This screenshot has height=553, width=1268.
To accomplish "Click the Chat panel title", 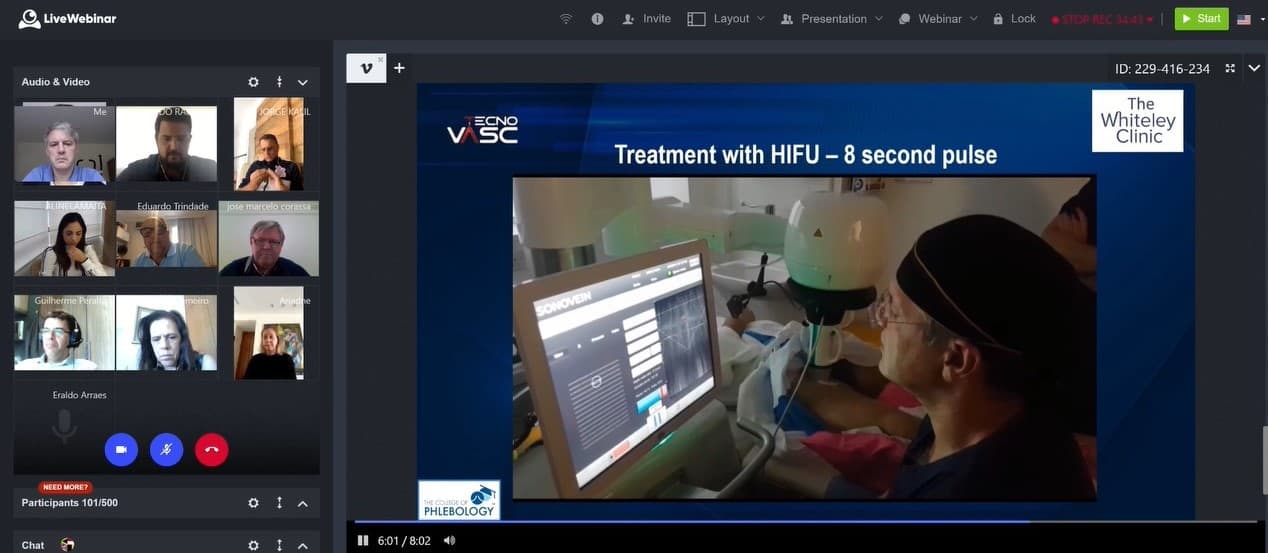I will tap(33, 545).
